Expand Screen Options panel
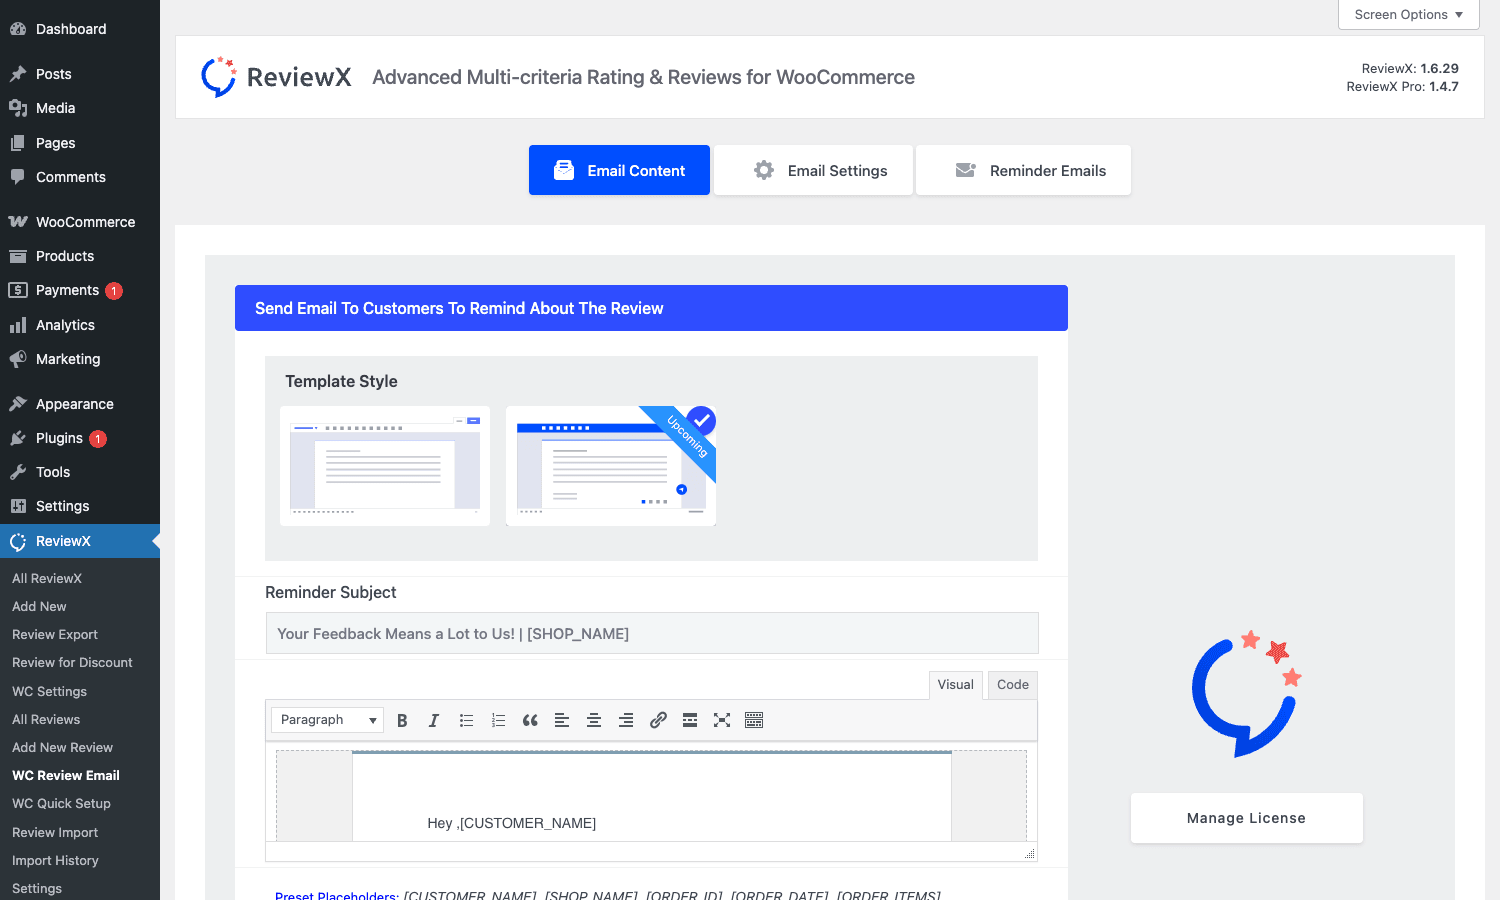The height and width of the screenshot is (900, 1500). pyautogui.click(x=1408, y=14)
